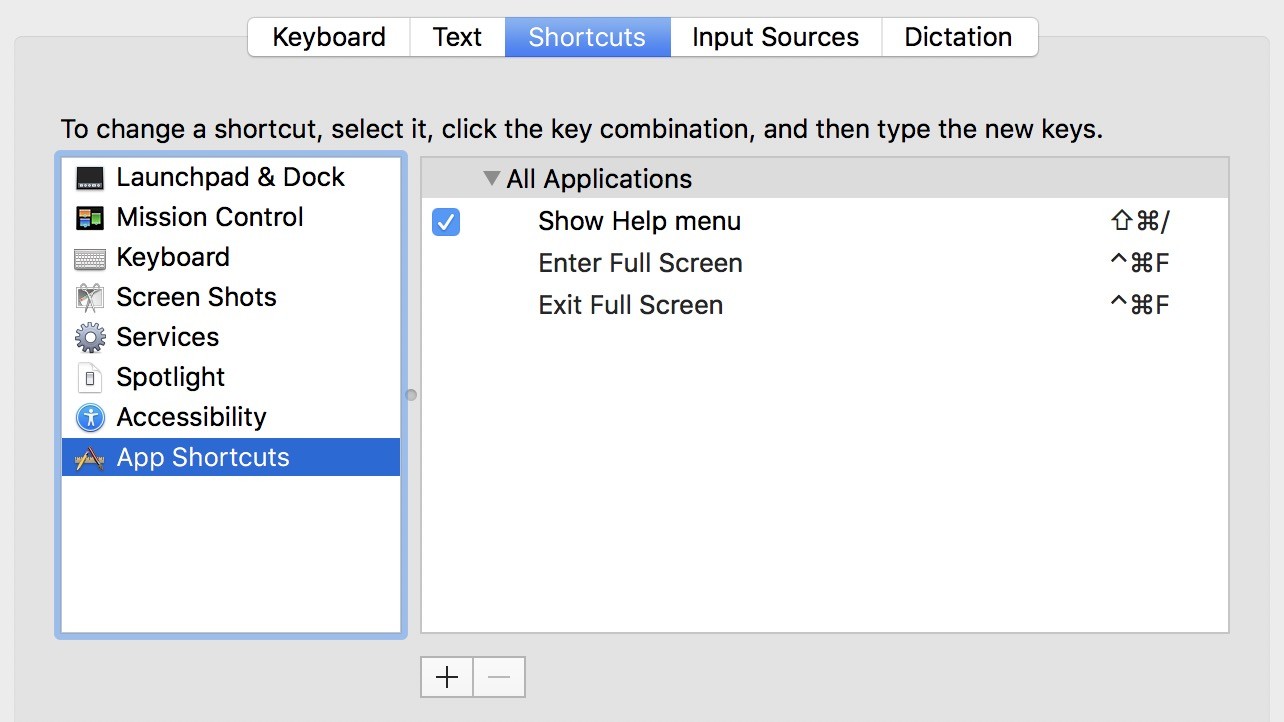
Task: Choose the Keyboard category icon
Action: [90, 258]
